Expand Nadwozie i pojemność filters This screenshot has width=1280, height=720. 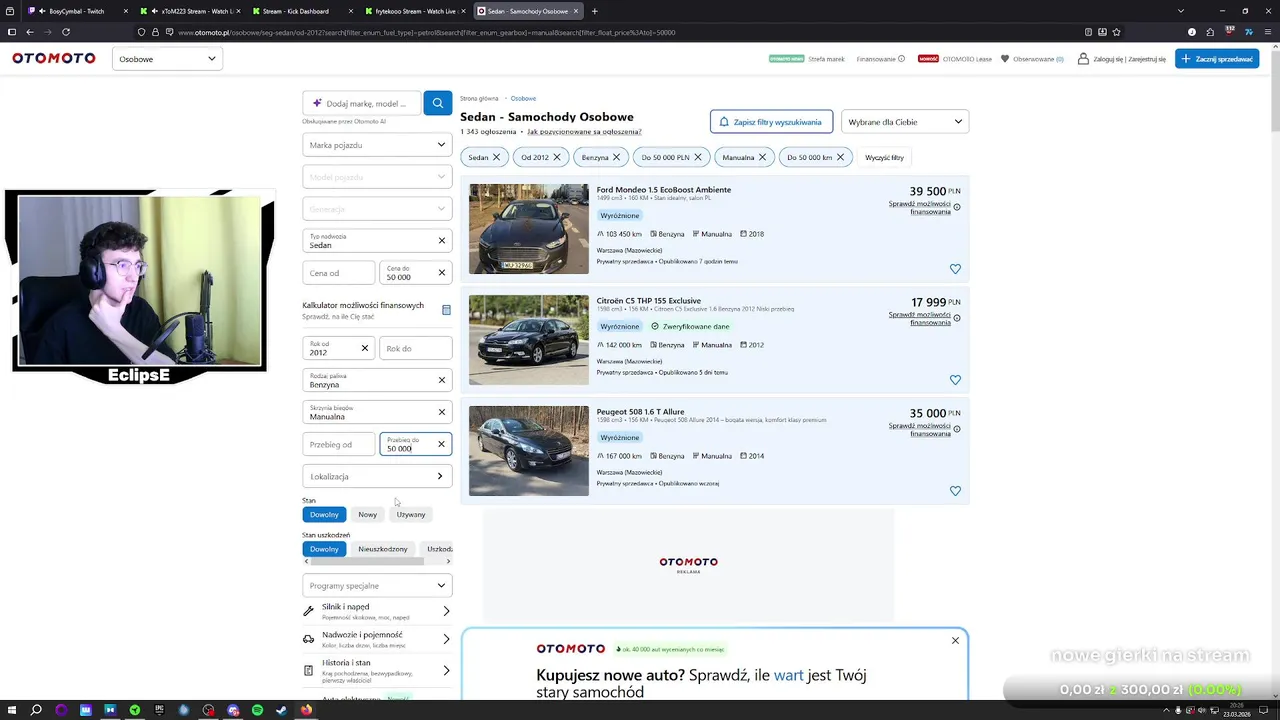coord(377,638)
